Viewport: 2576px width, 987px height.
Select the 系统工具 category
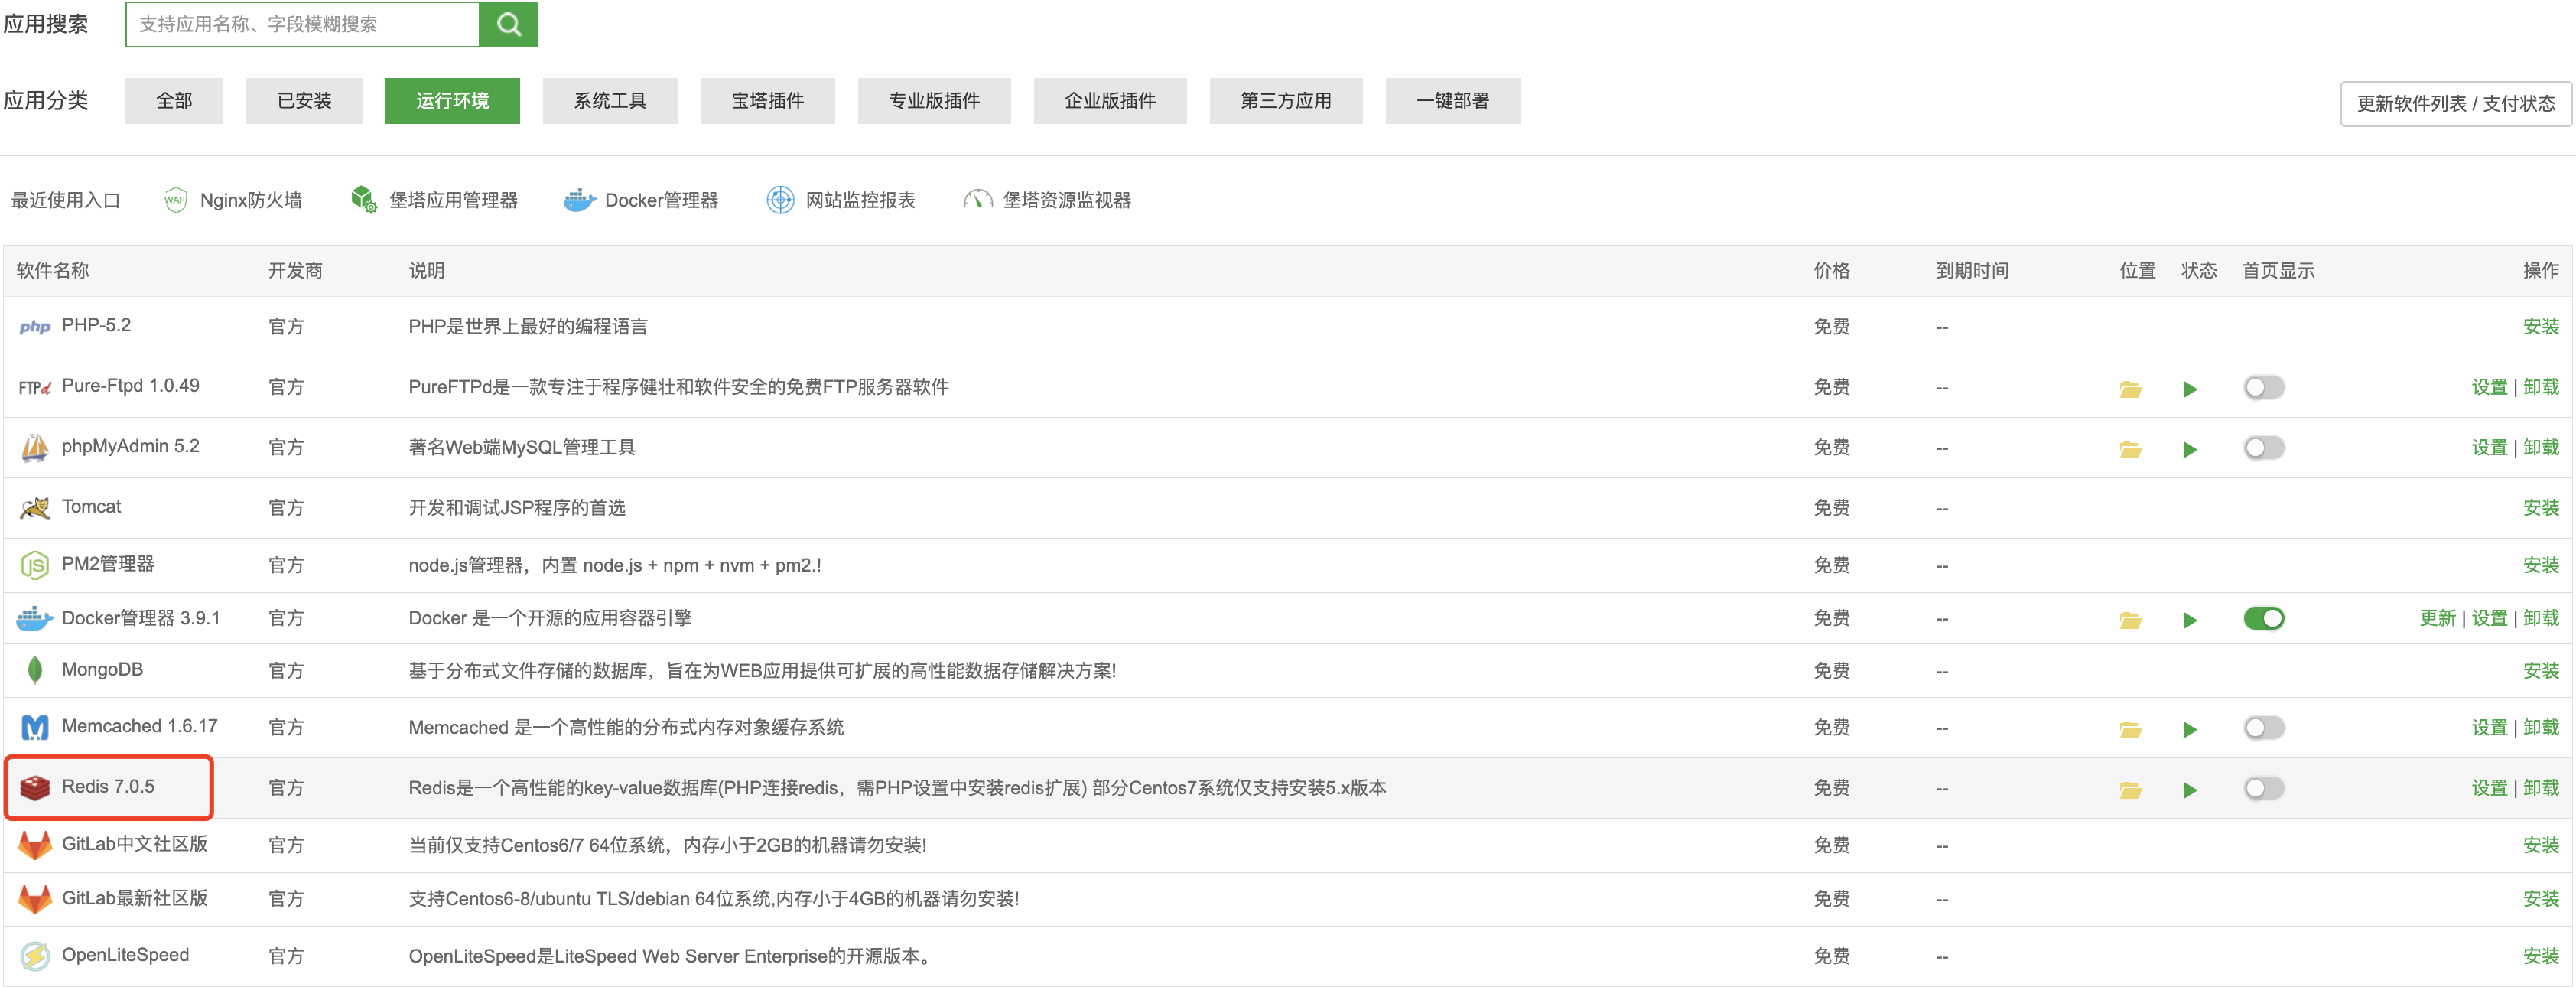click(x=610, y=100)
